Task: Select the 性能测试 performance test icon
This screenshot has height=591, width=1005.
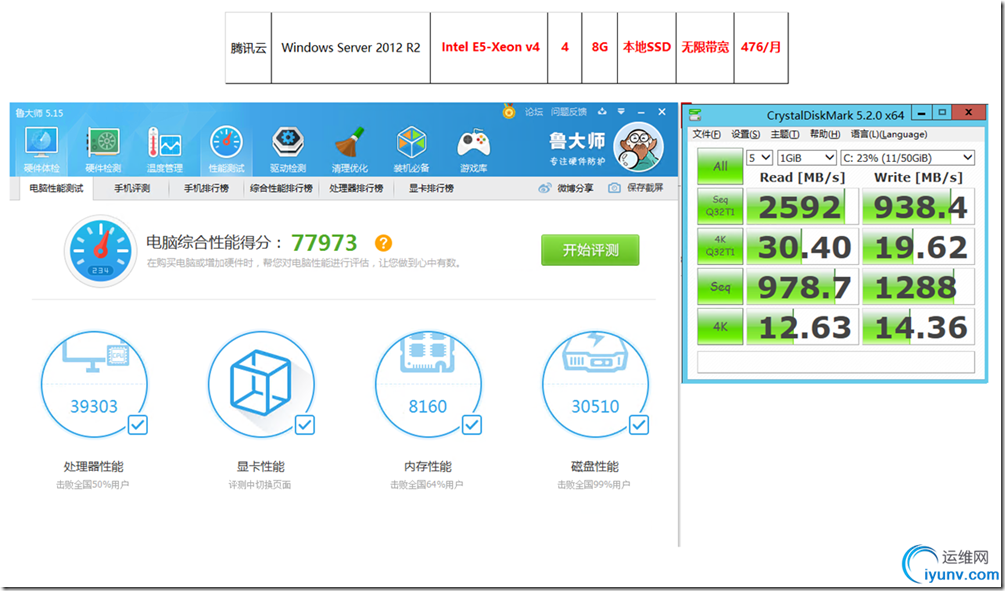Action: click(x=226, y=149)
